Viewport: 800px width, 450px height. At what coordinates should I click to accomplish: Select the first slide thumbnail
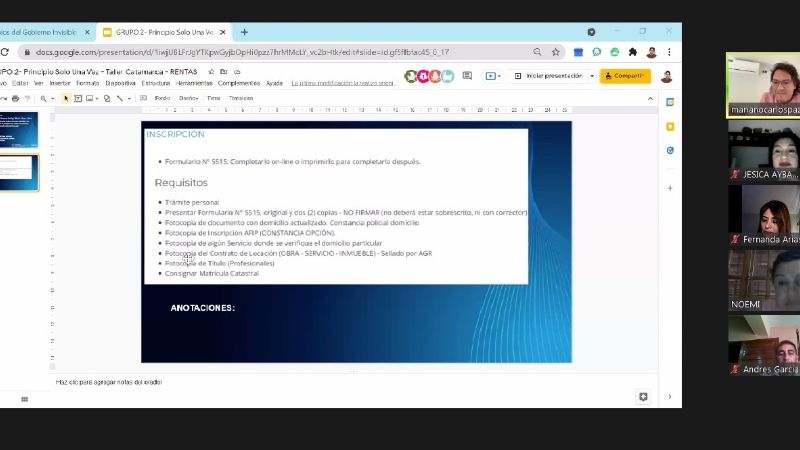pyautogui.click(x=18, y=130)
